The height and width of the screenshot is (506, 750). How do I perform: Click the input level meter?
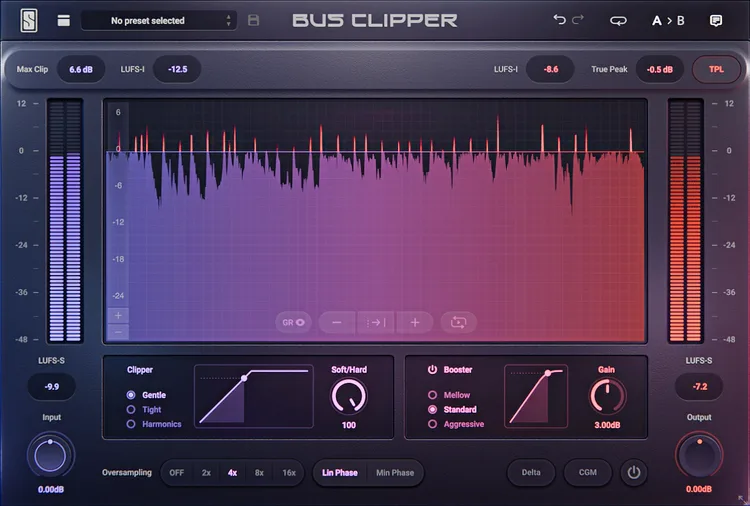tap(65, 221)
